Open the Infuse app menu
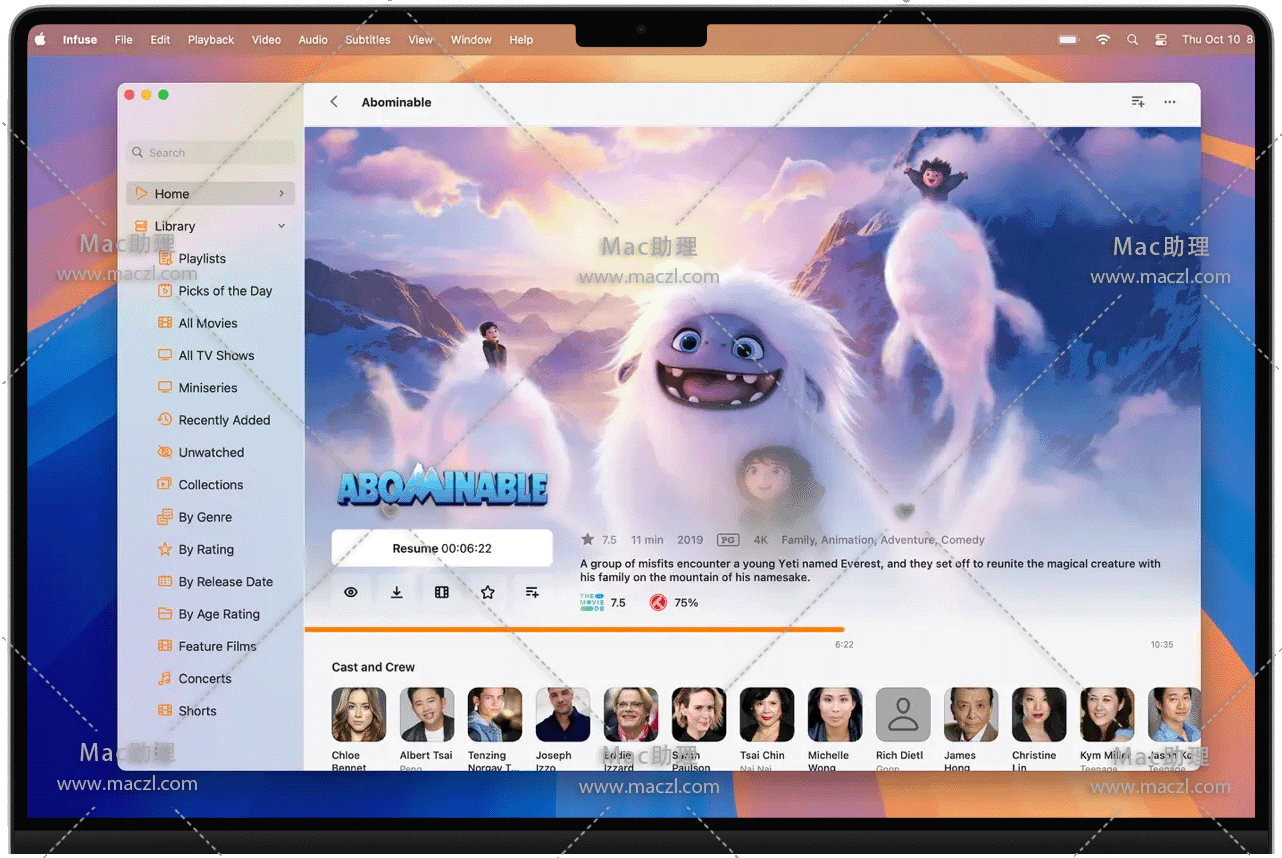Viewport: 1282px width, 858px height. [x=80, y=40]
